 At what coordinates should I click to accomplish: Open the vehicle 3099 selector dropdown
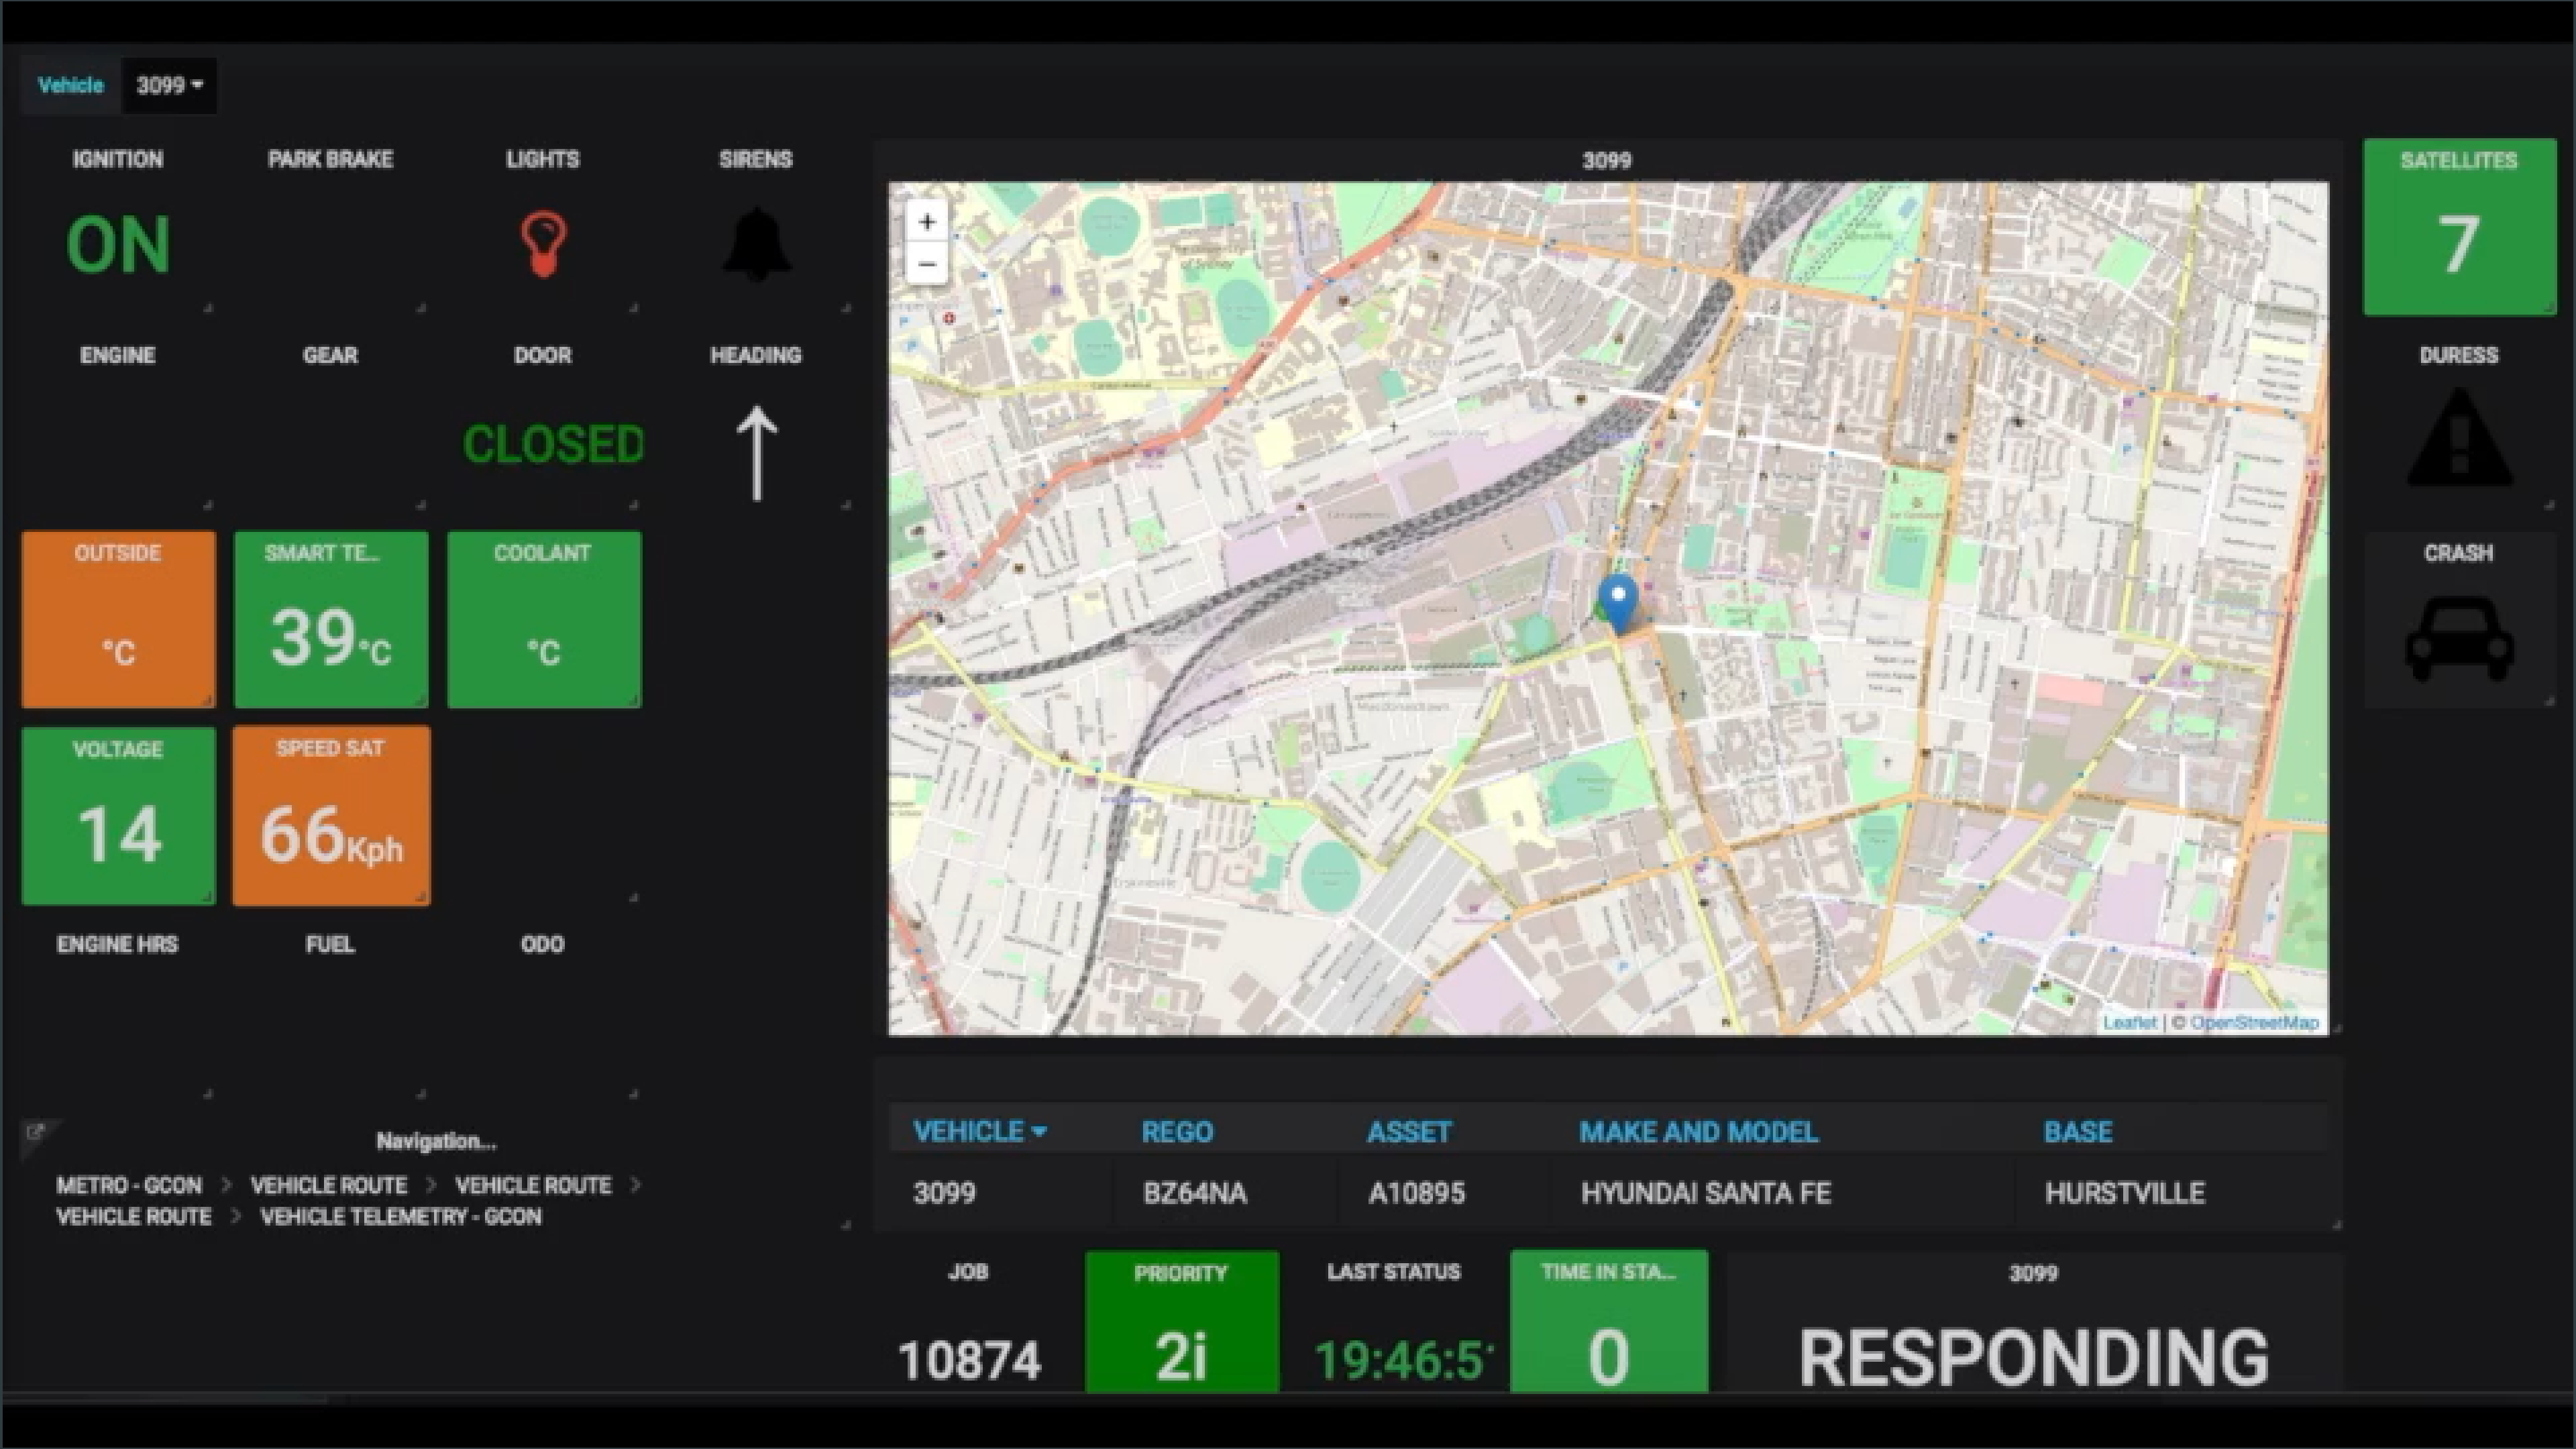[x=168, y=86]
